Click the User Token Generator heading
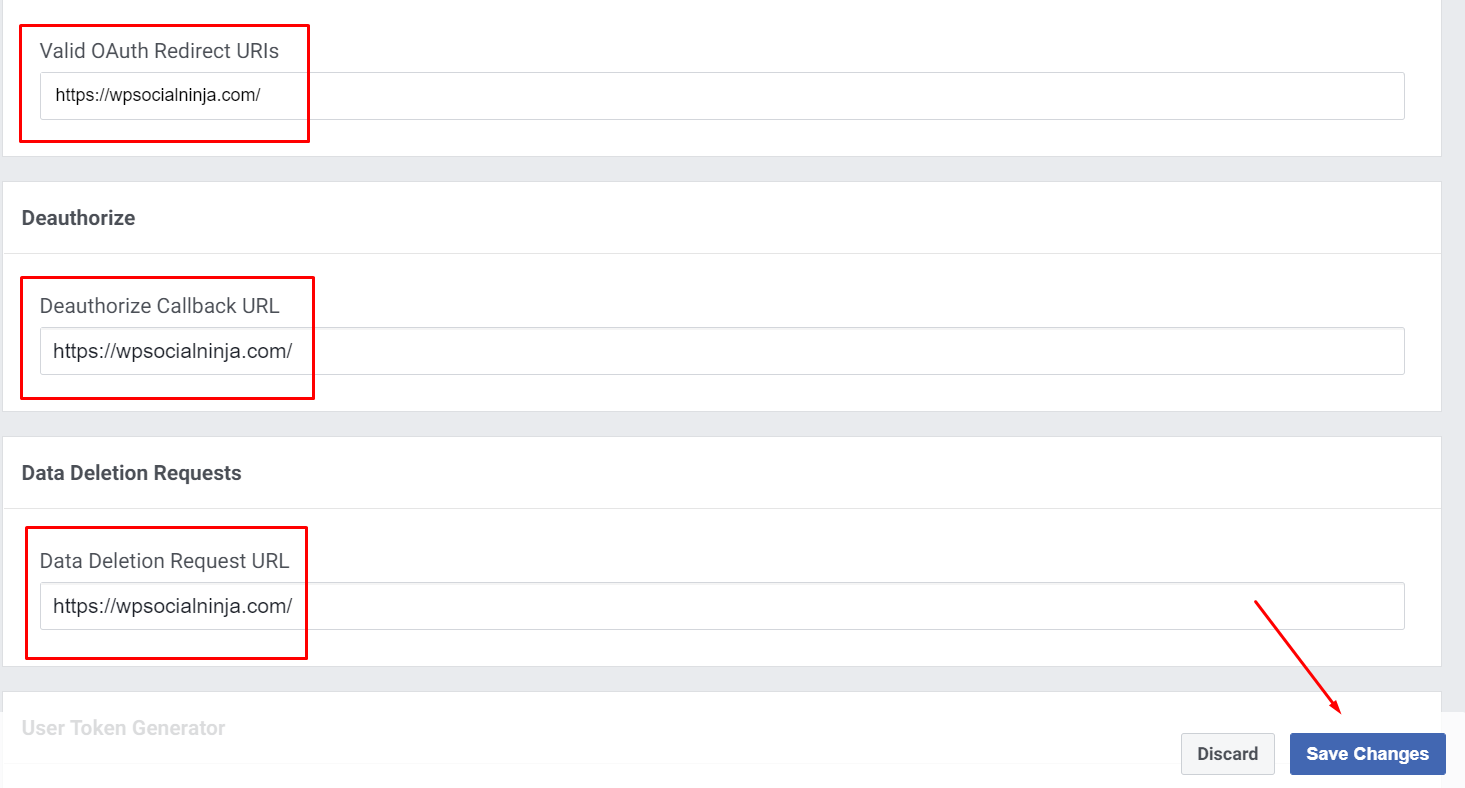The image size is (1465, 788). pos(123,728)
